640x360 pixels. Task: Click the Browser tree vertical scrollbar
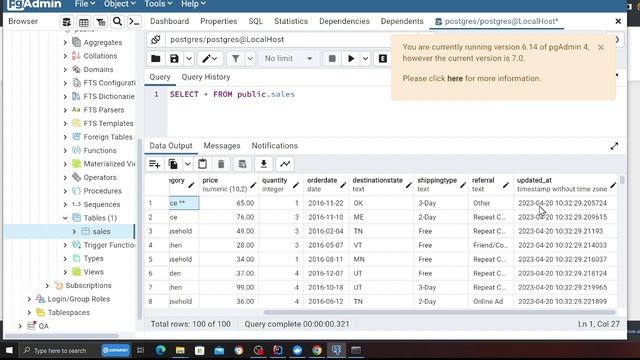tap(140, 229)
